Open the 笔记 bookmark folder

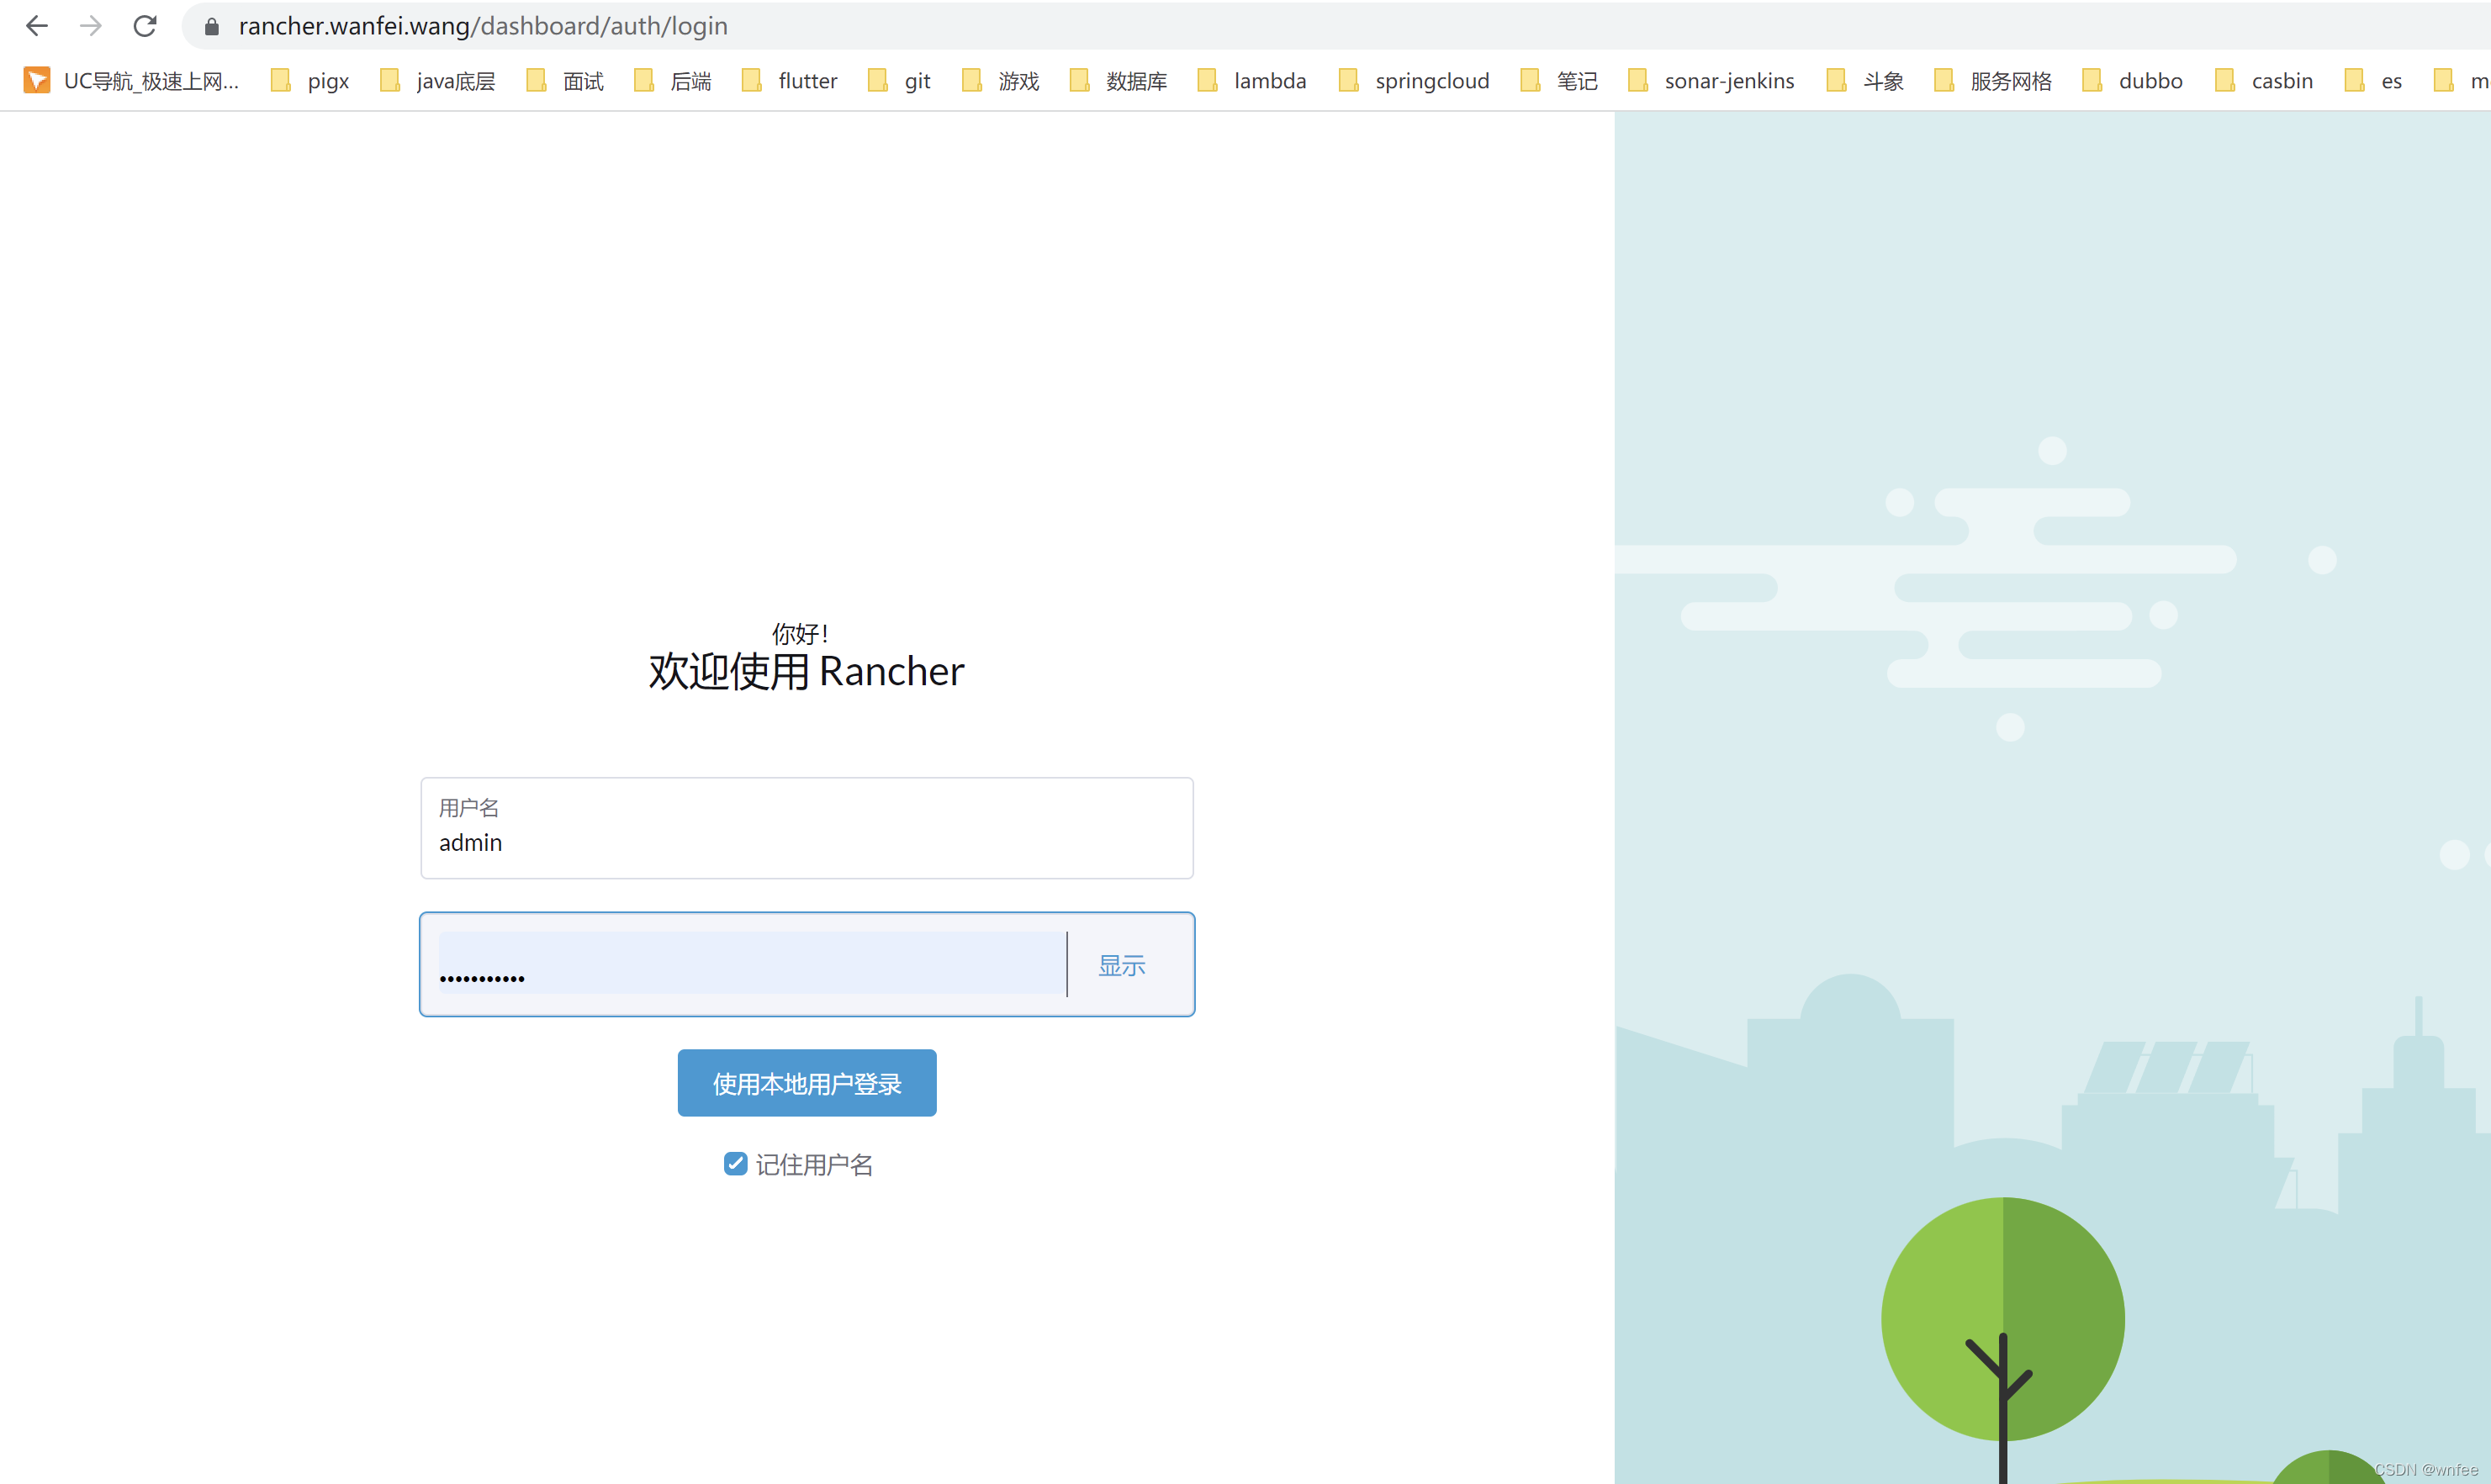coord(1559,81)
